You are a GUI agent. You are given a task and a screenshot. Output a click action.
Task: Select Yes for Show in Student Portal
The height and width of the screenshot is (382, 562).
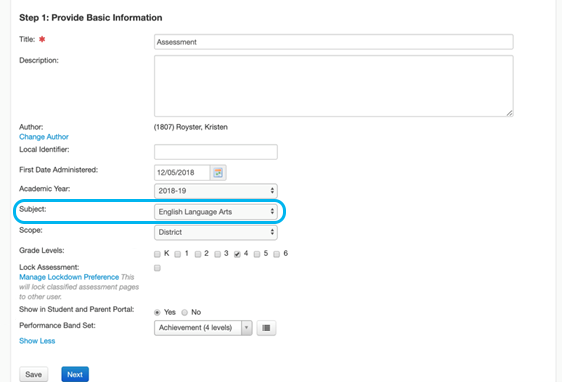(x=157, y=312)
